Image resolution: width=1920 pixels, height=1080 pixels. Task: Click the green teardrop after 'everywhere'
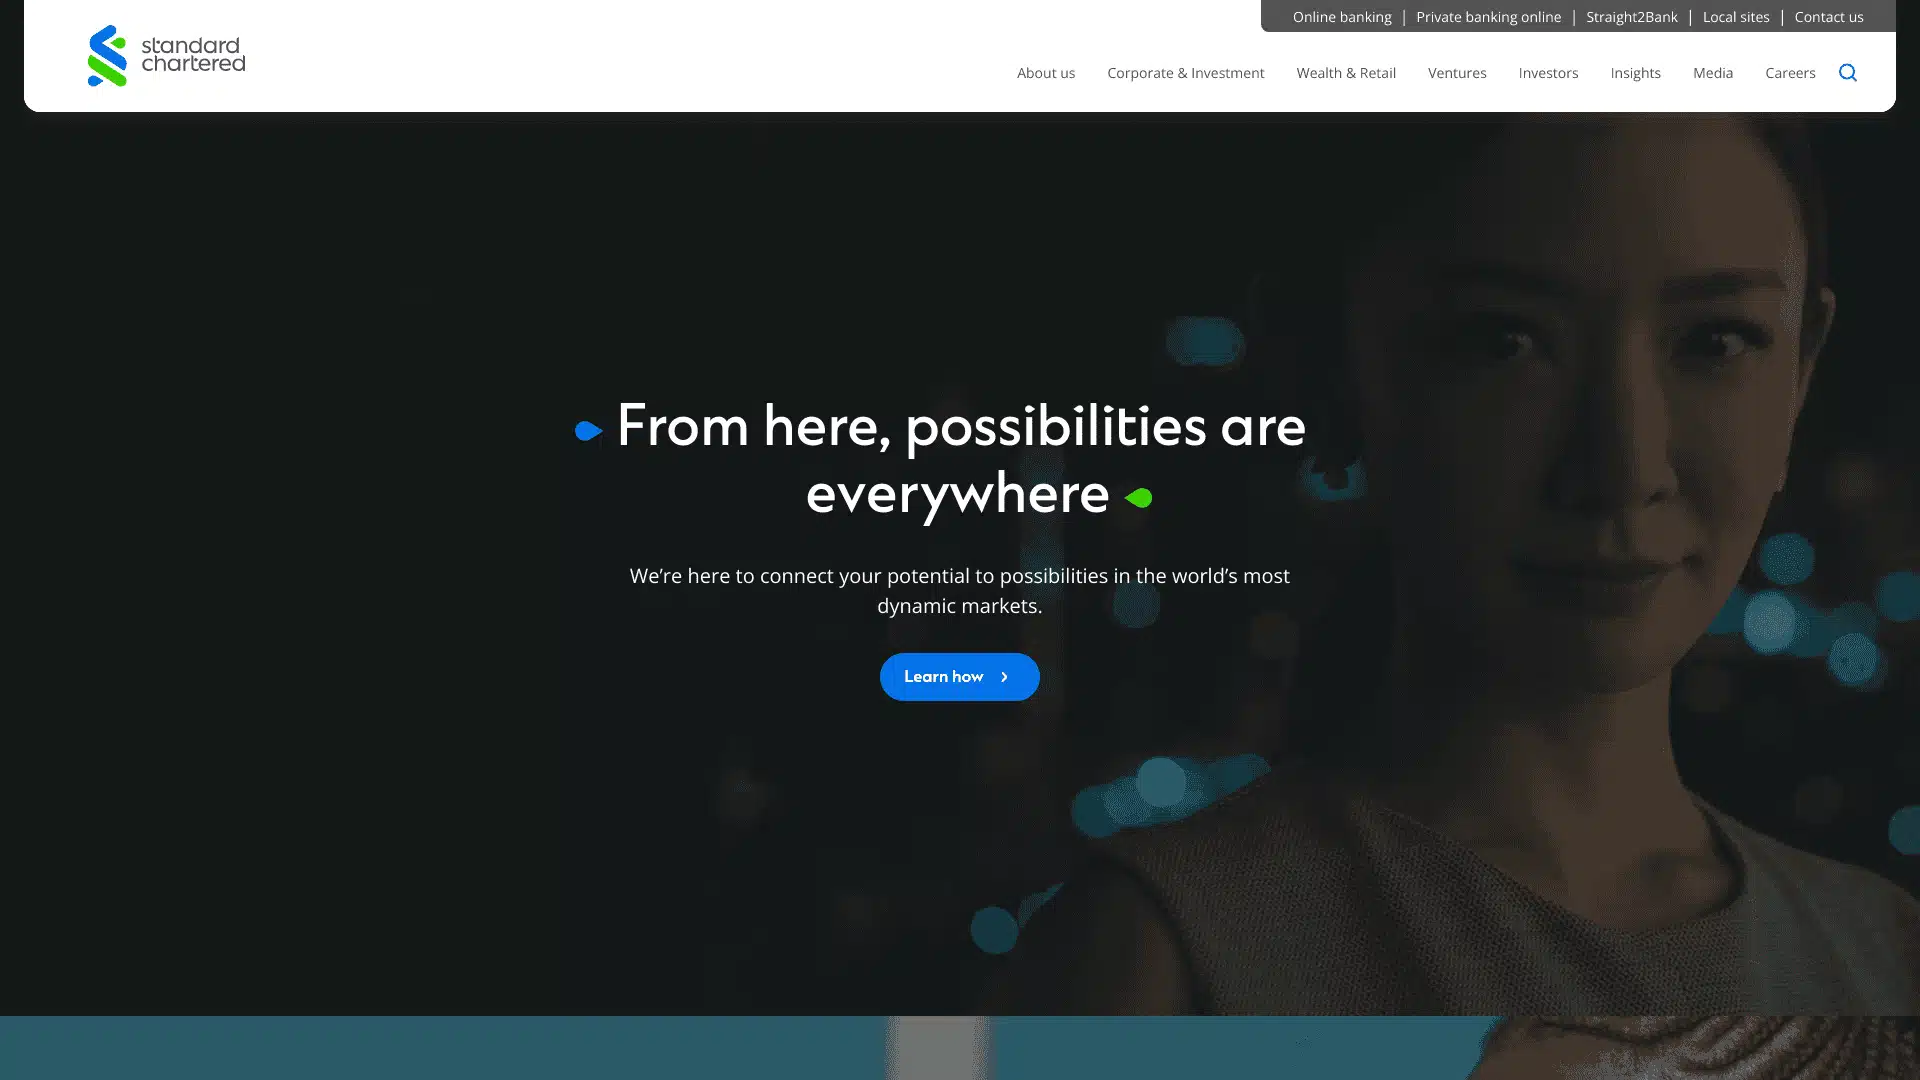(x=1138, y=497)
